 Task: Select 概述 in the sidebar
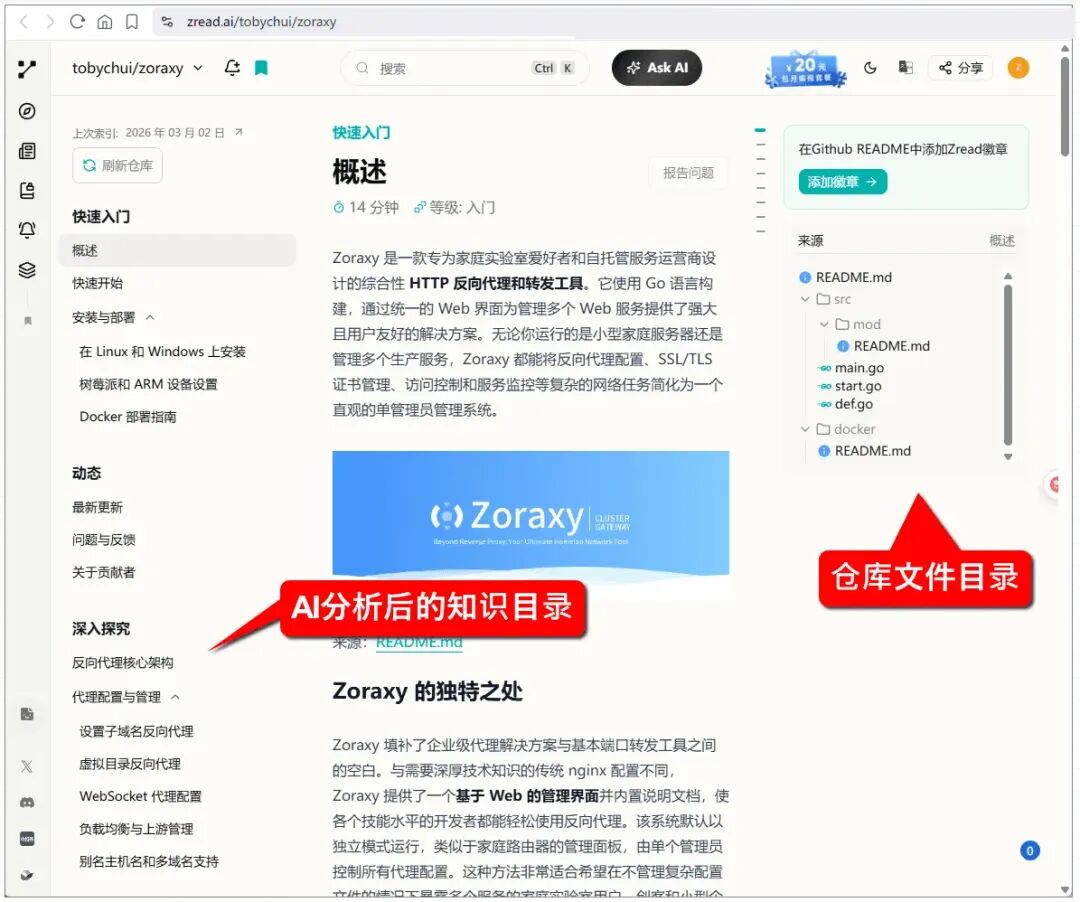point(177,250)
